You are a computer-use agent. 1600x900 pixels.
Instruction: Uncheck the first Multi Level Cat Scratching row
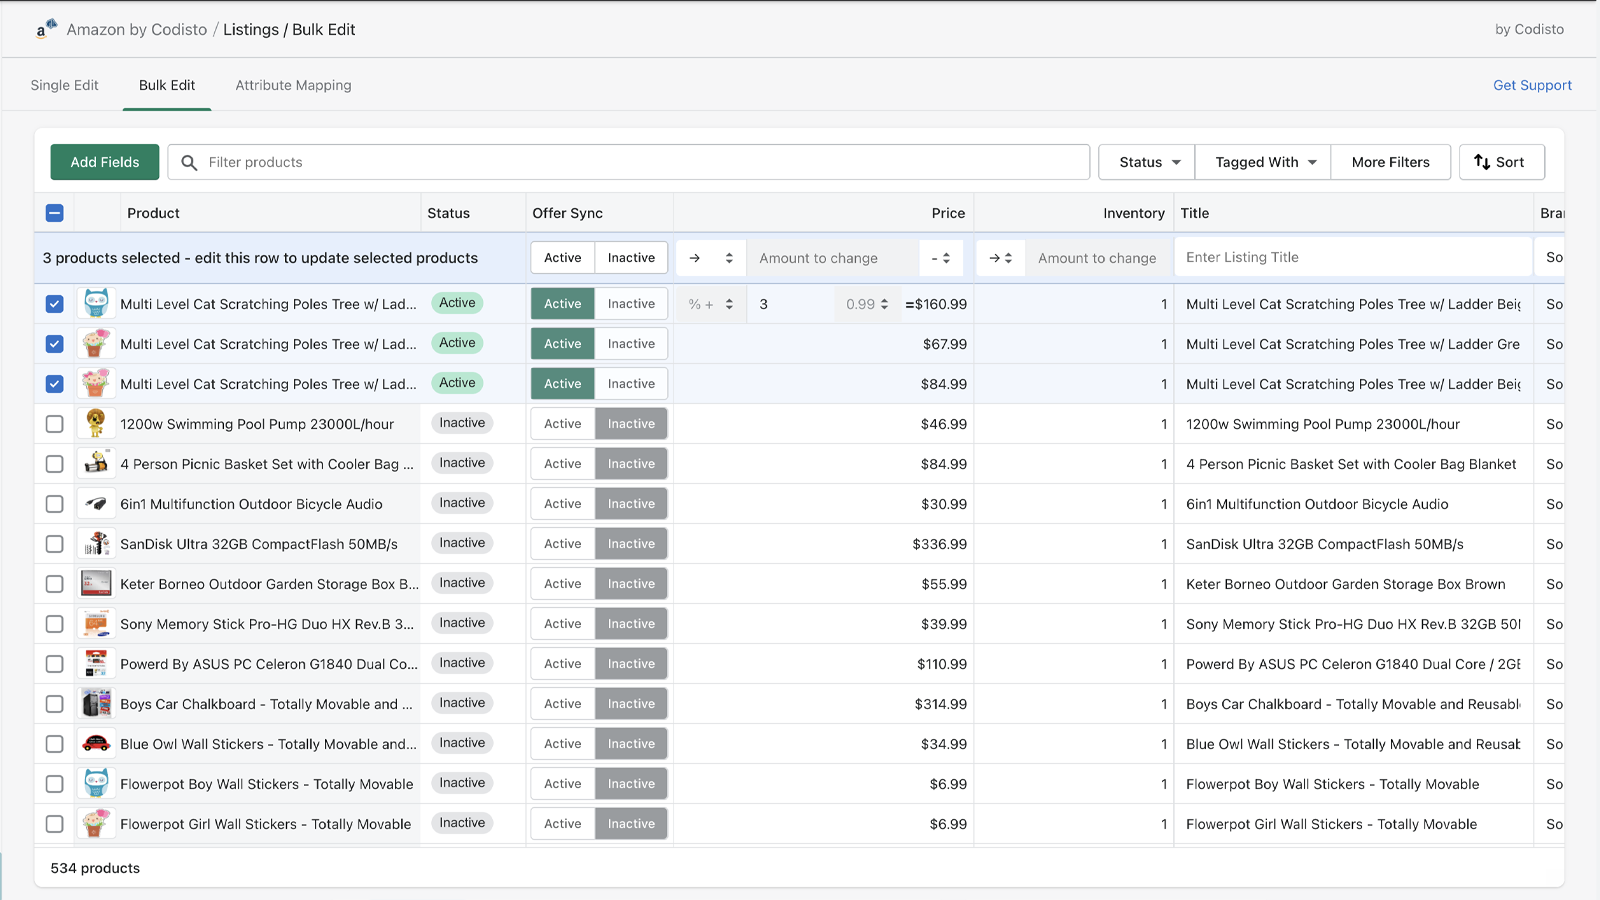(55, 304)
